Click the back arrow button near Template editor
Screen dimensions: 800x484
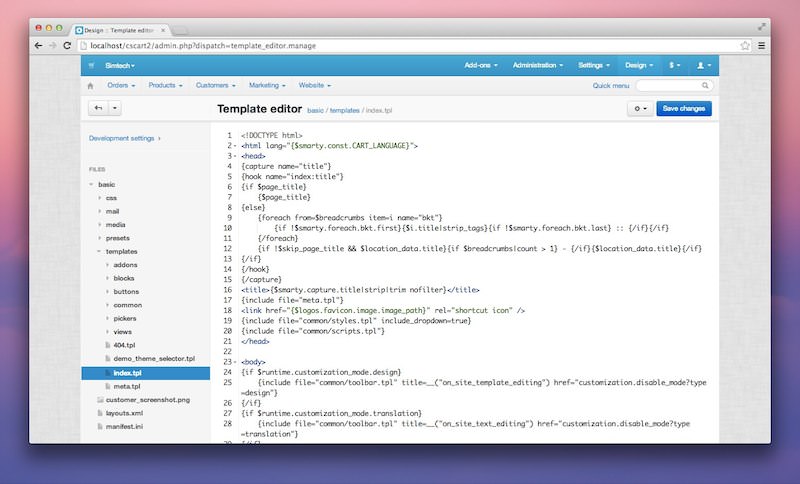click(x=98, y=108)
